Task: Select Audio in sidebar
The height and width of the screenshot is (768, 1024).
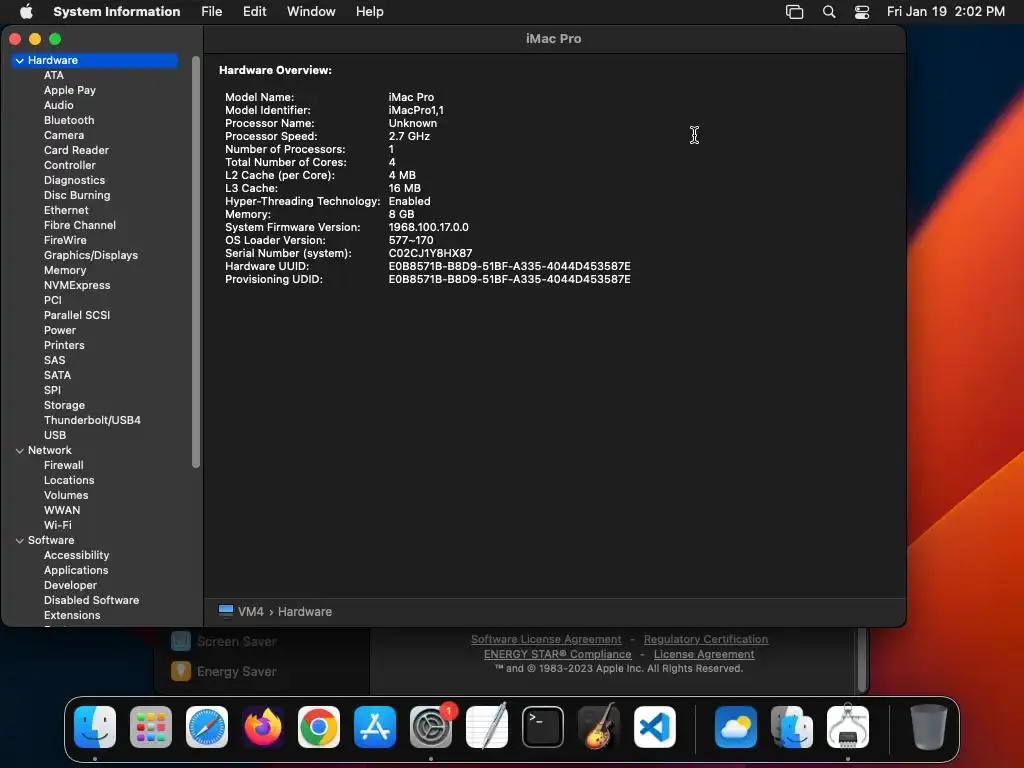Action: [x=59, y=105]
